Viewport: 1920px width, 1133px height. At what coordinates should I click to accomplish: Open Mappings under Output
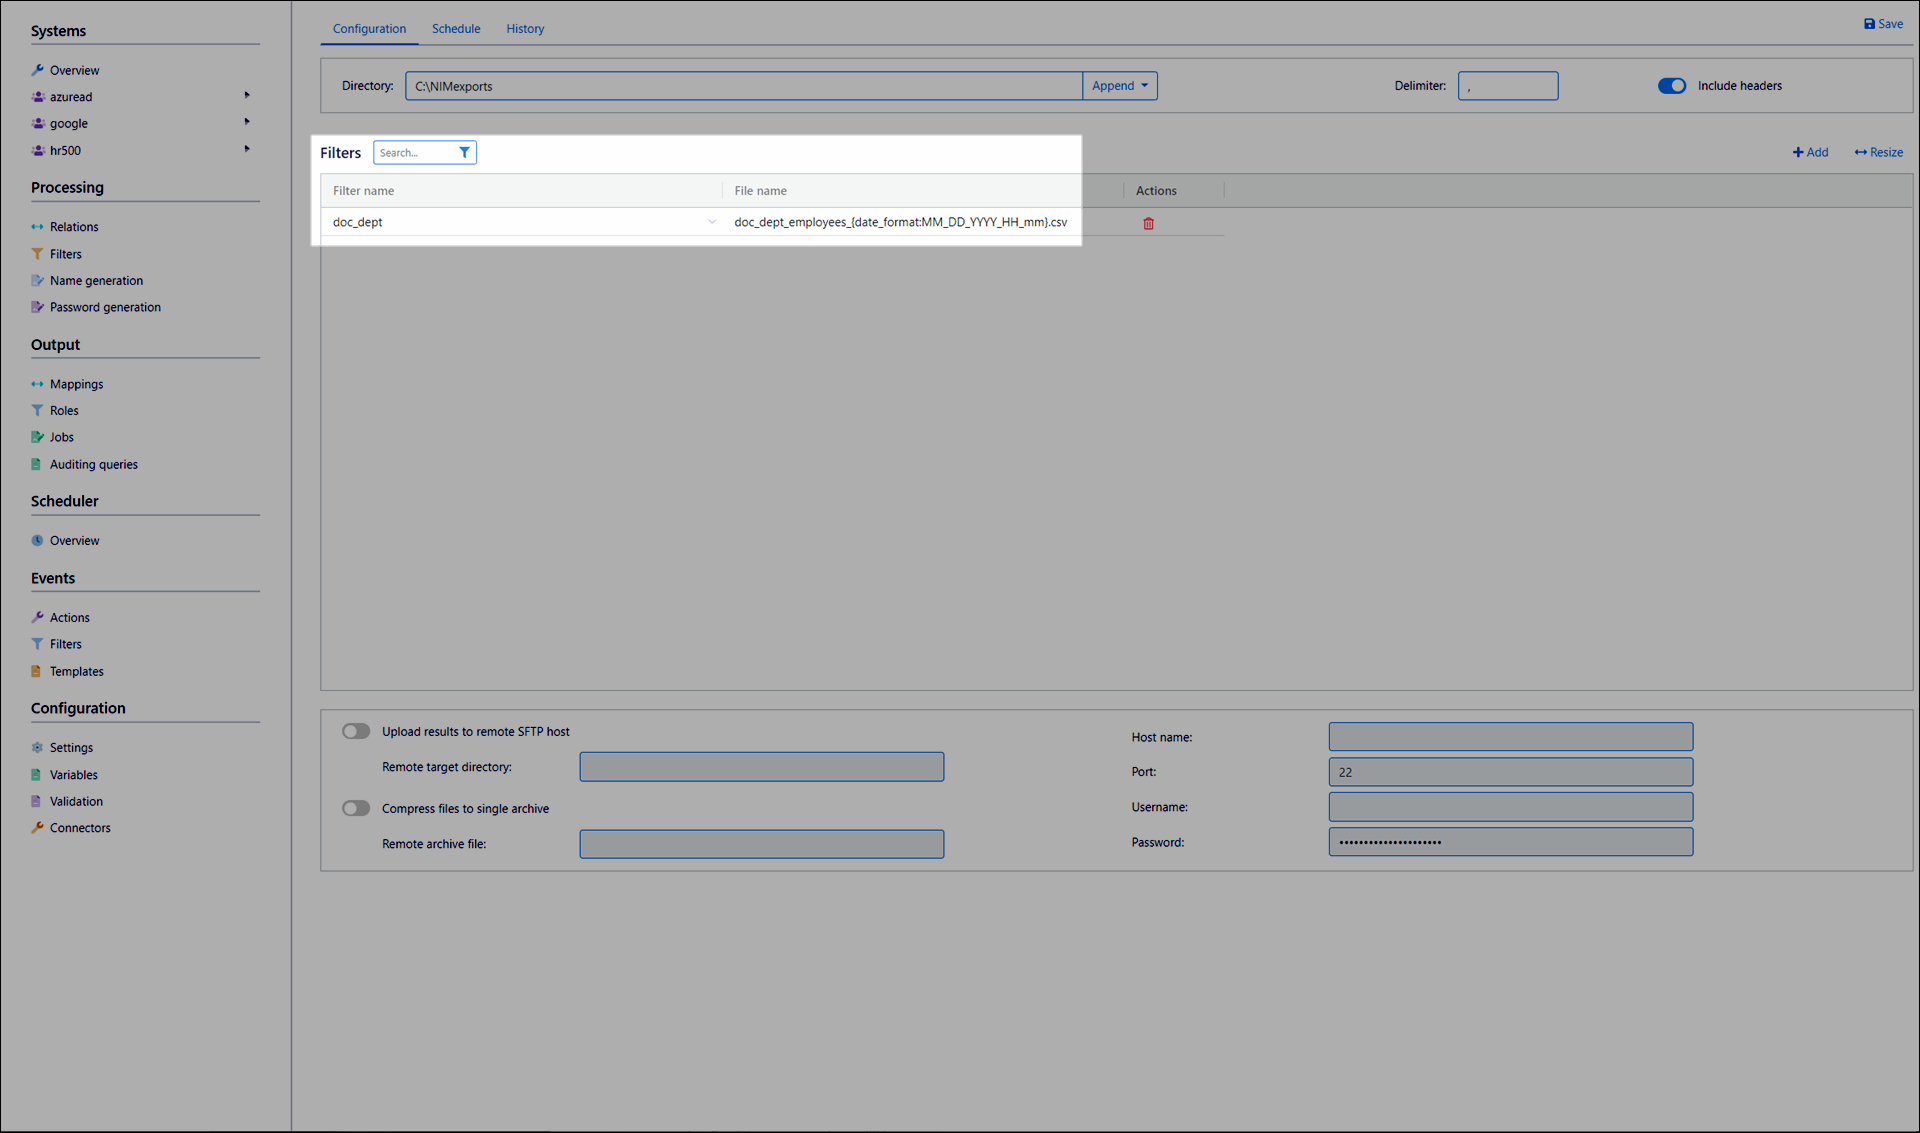pos(76,384)
